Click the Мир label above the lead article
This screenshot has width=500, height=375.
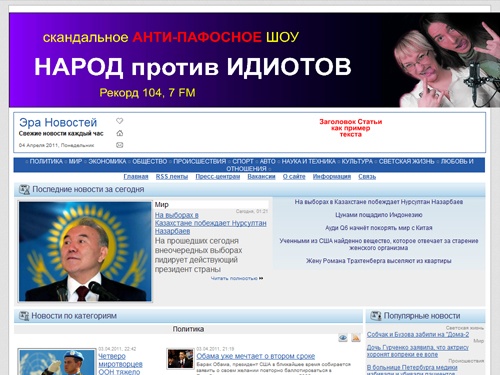click(x=162, y=205)
